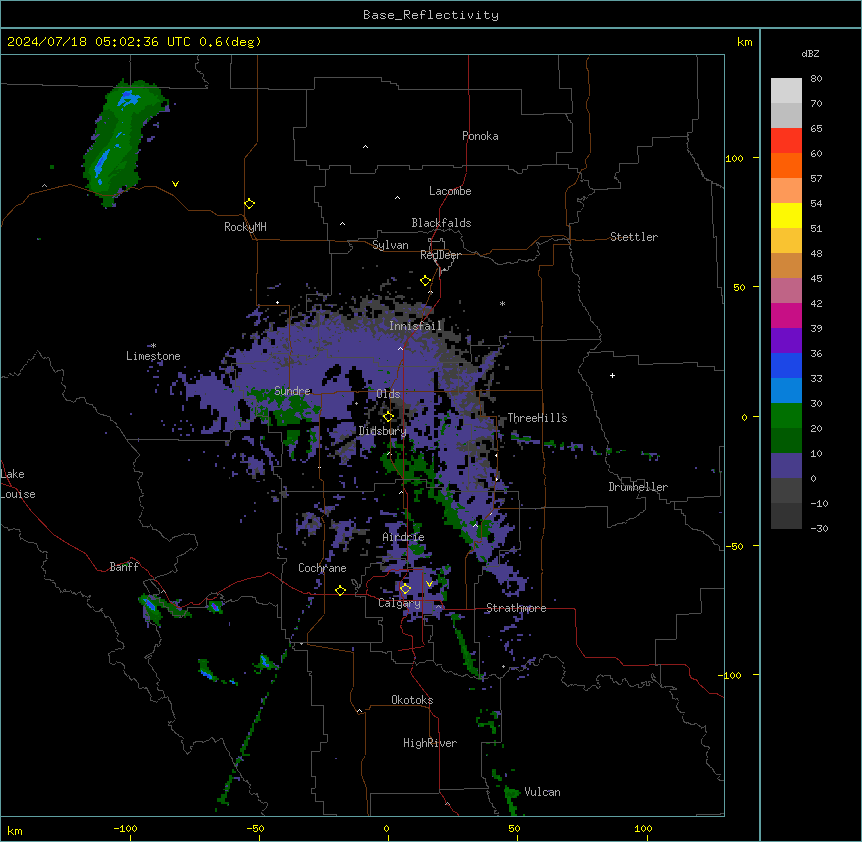This screenshot has height=842, width=862.
Task: Select the Airdrie city label
Action: pos(403,537)
